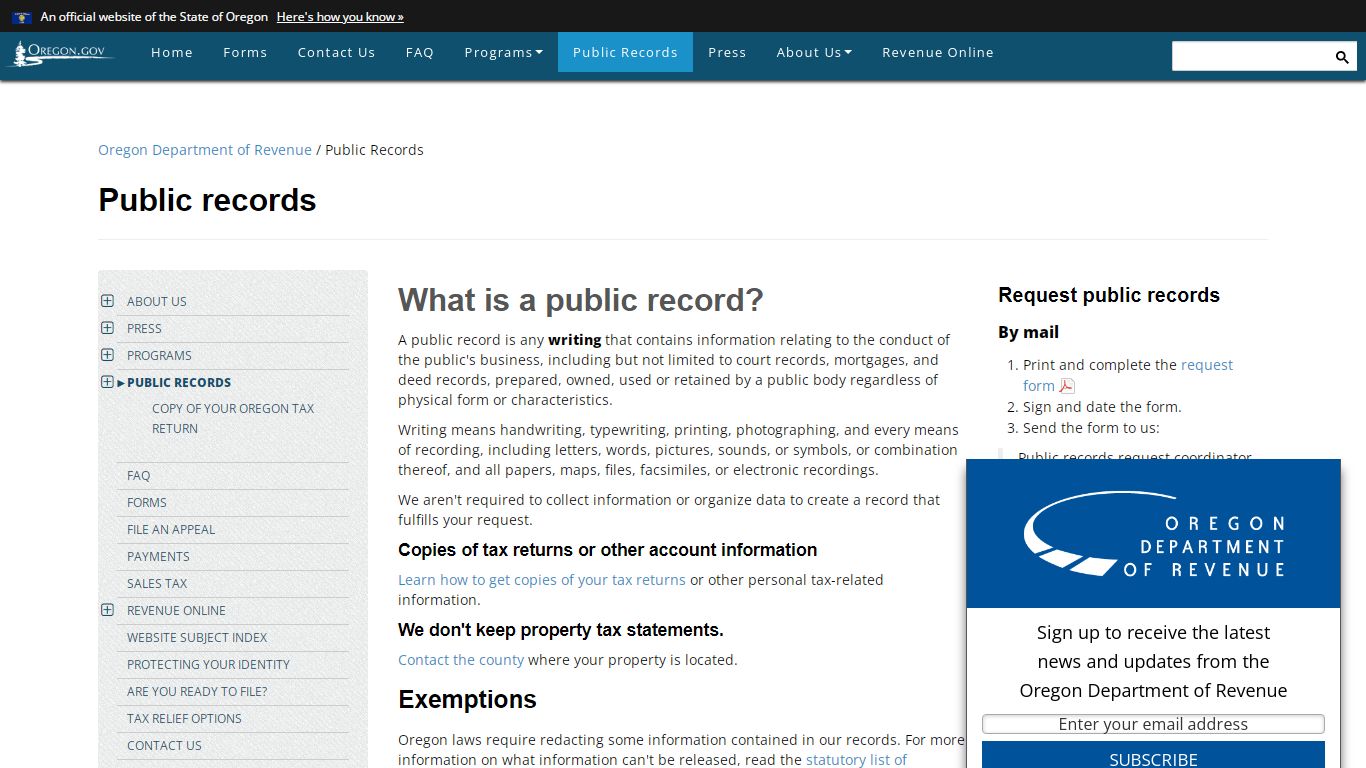Open the request form link
1366x768 pixels.
tap(1128, 375)
